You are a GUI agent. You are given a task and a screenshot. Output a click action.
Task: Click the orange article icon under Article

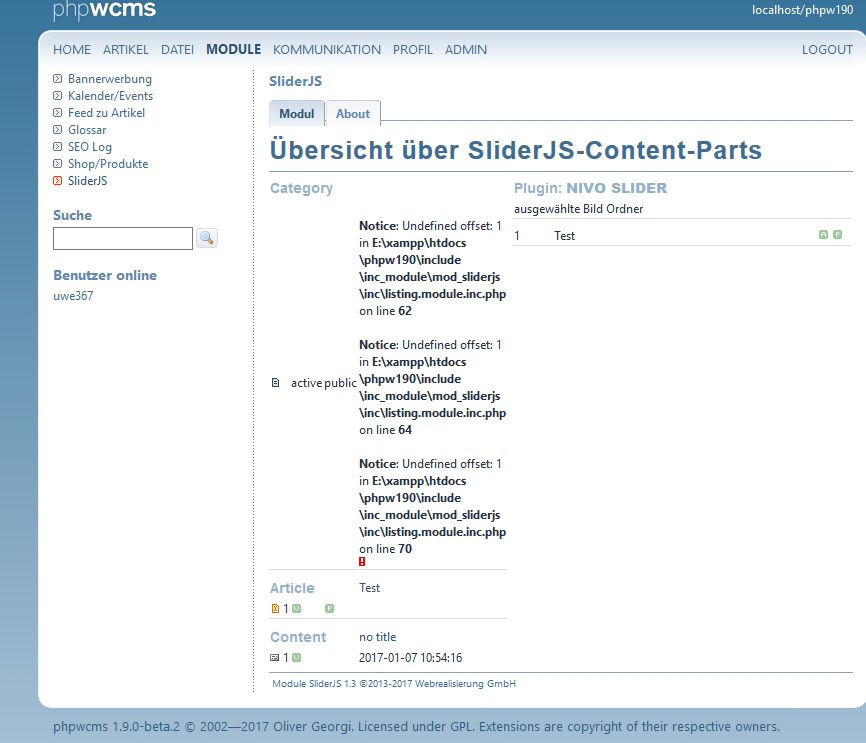click(x=276, y=608)
